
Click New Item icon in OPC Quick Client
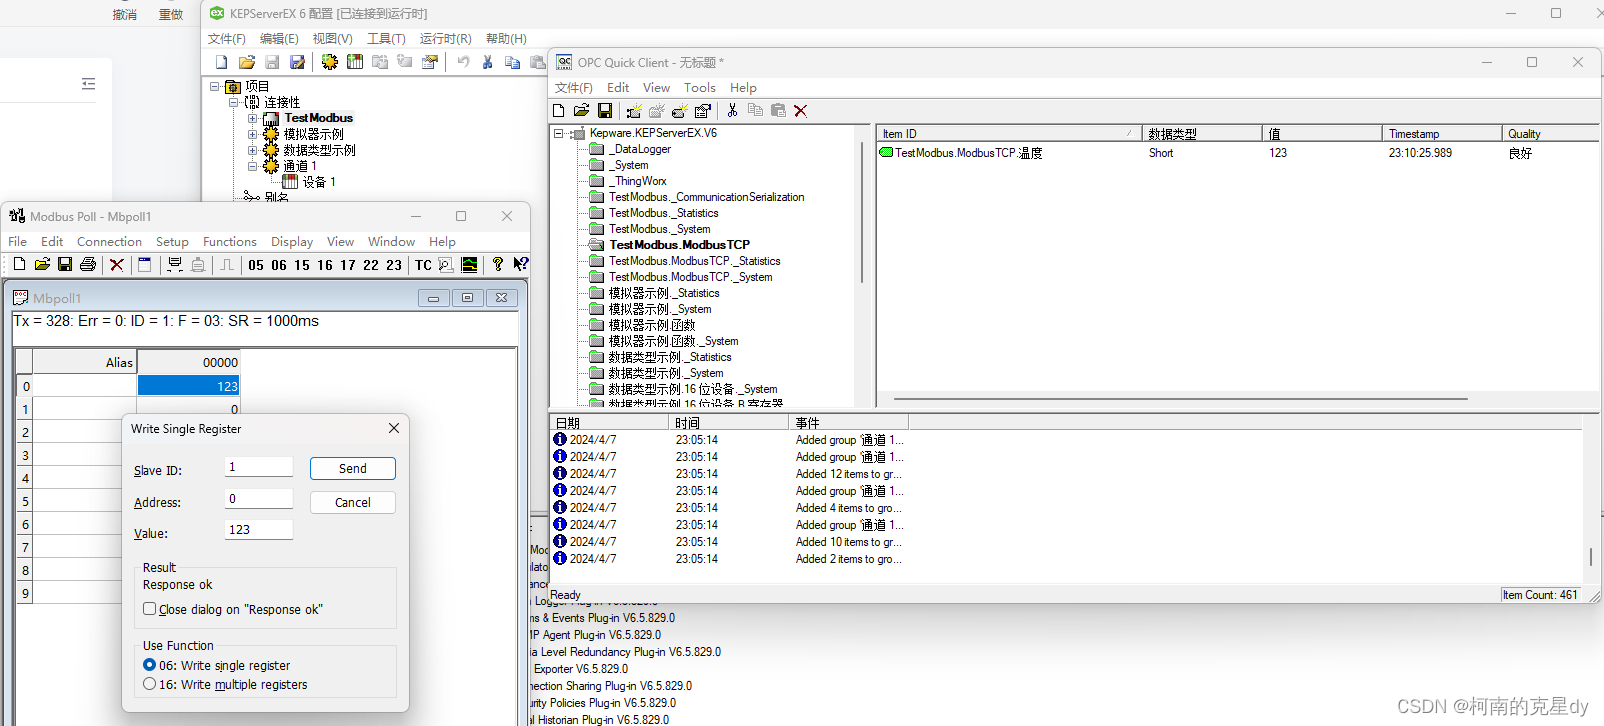[680, 111]
